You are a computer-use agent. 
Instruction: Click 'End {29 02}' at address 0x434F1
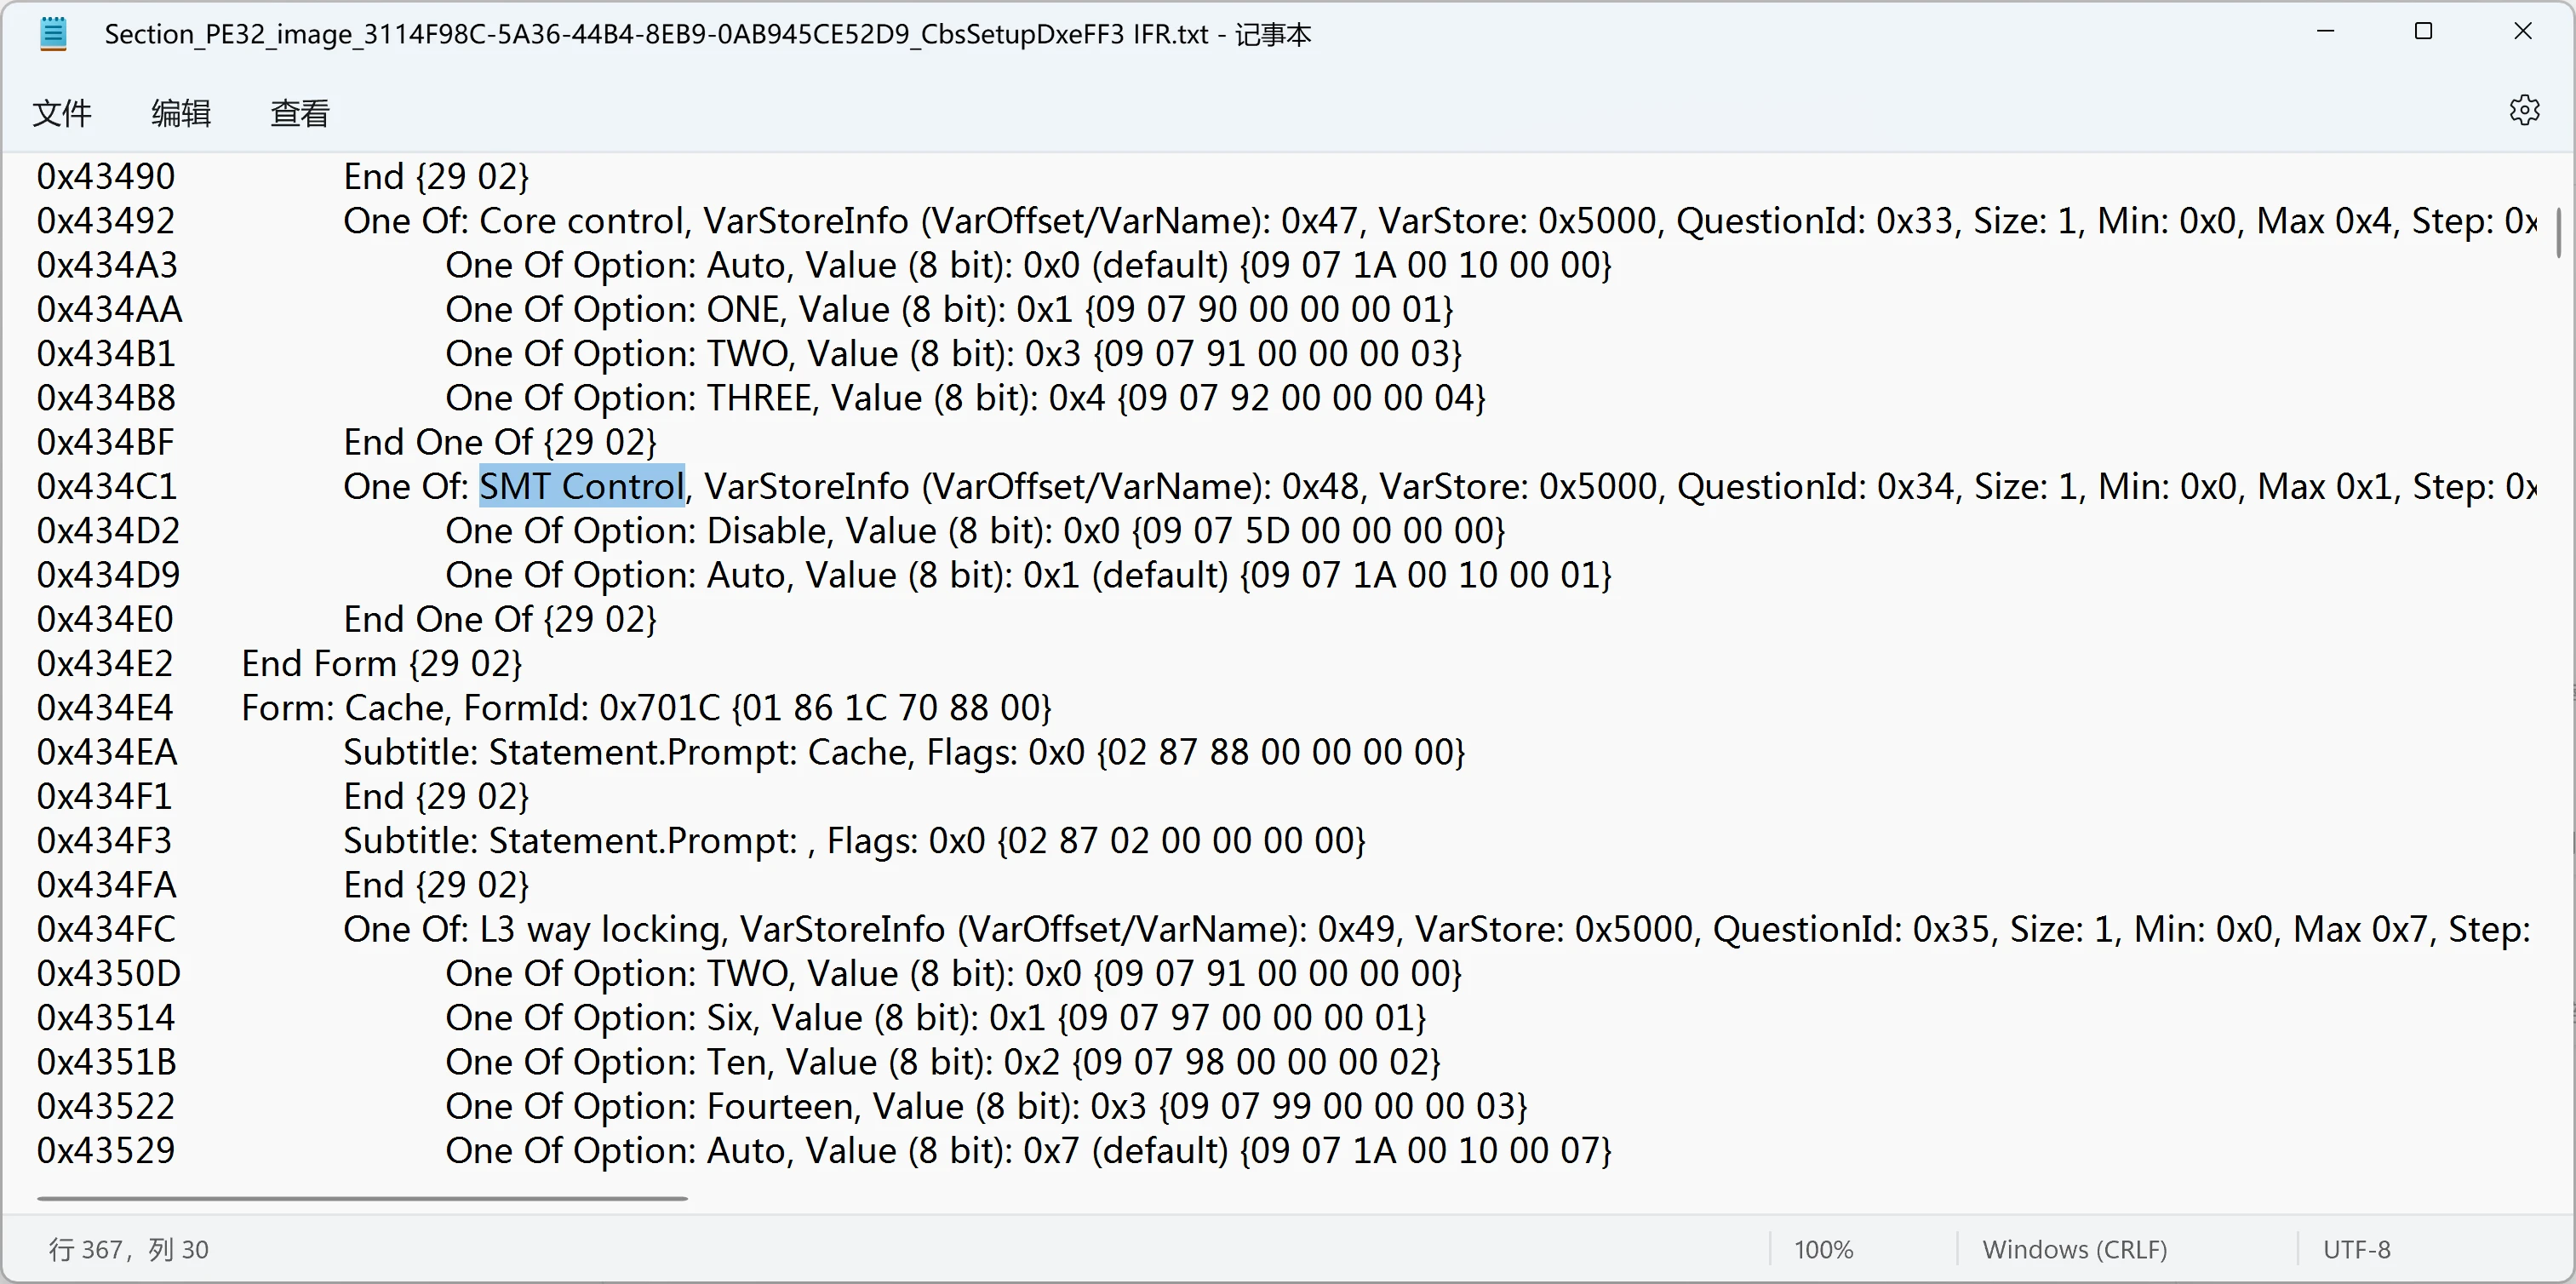(x=436, y=796)
